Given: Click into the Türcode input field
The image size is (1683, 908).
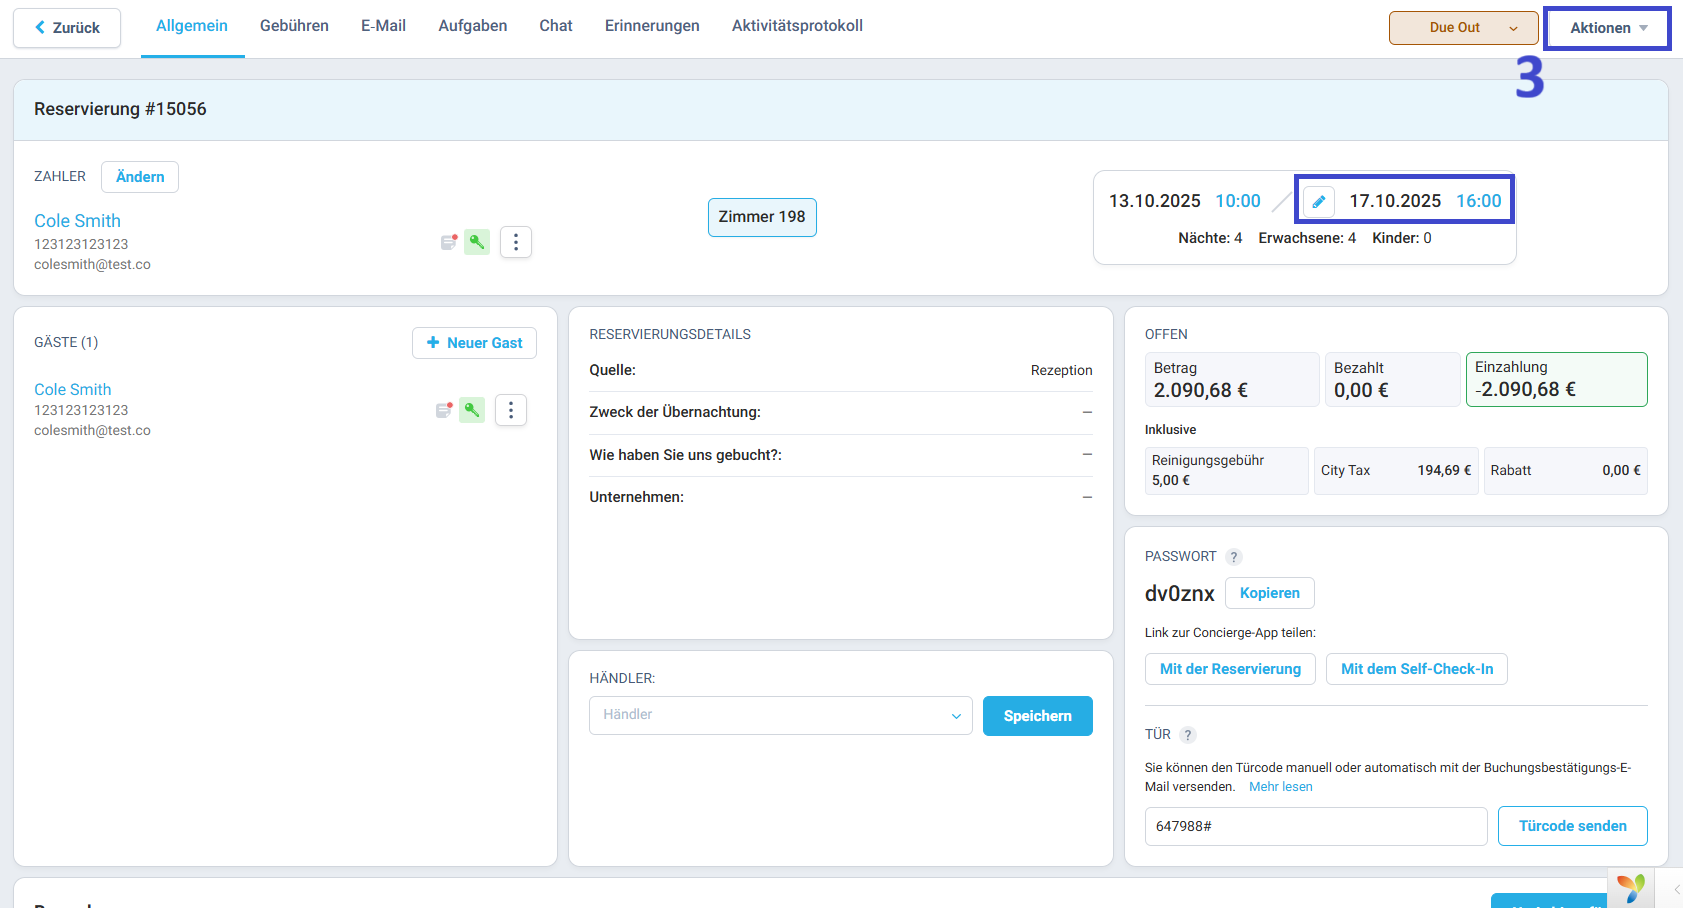Looking at the screenshot, I should click(1315, 826).
